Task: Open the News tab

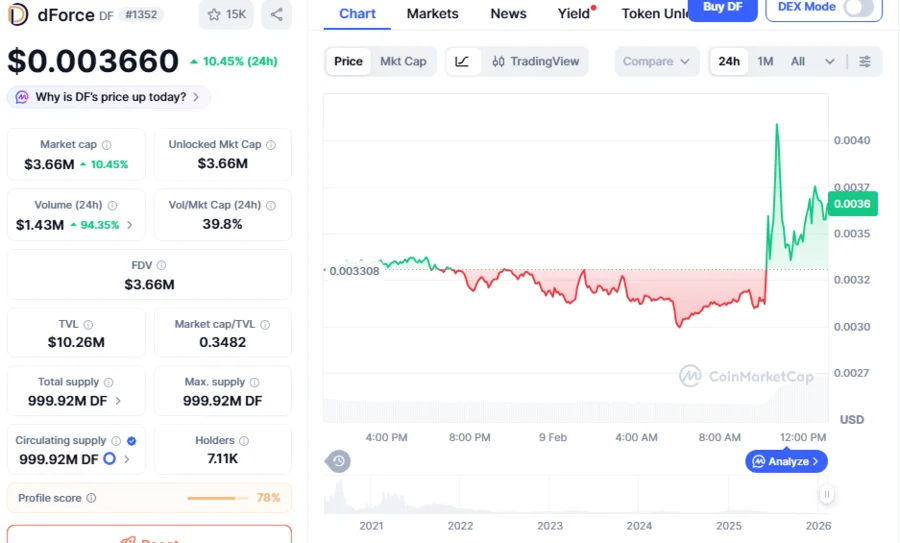Action: point(508,13)
